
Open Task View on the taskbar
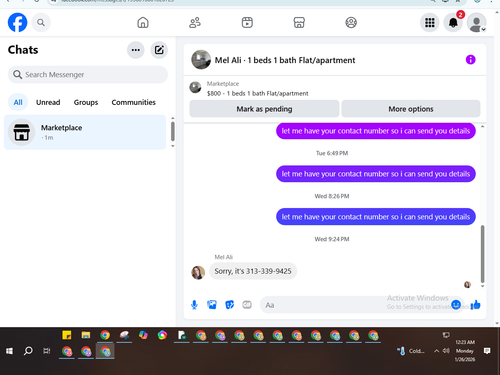click(x=47, y=351)
